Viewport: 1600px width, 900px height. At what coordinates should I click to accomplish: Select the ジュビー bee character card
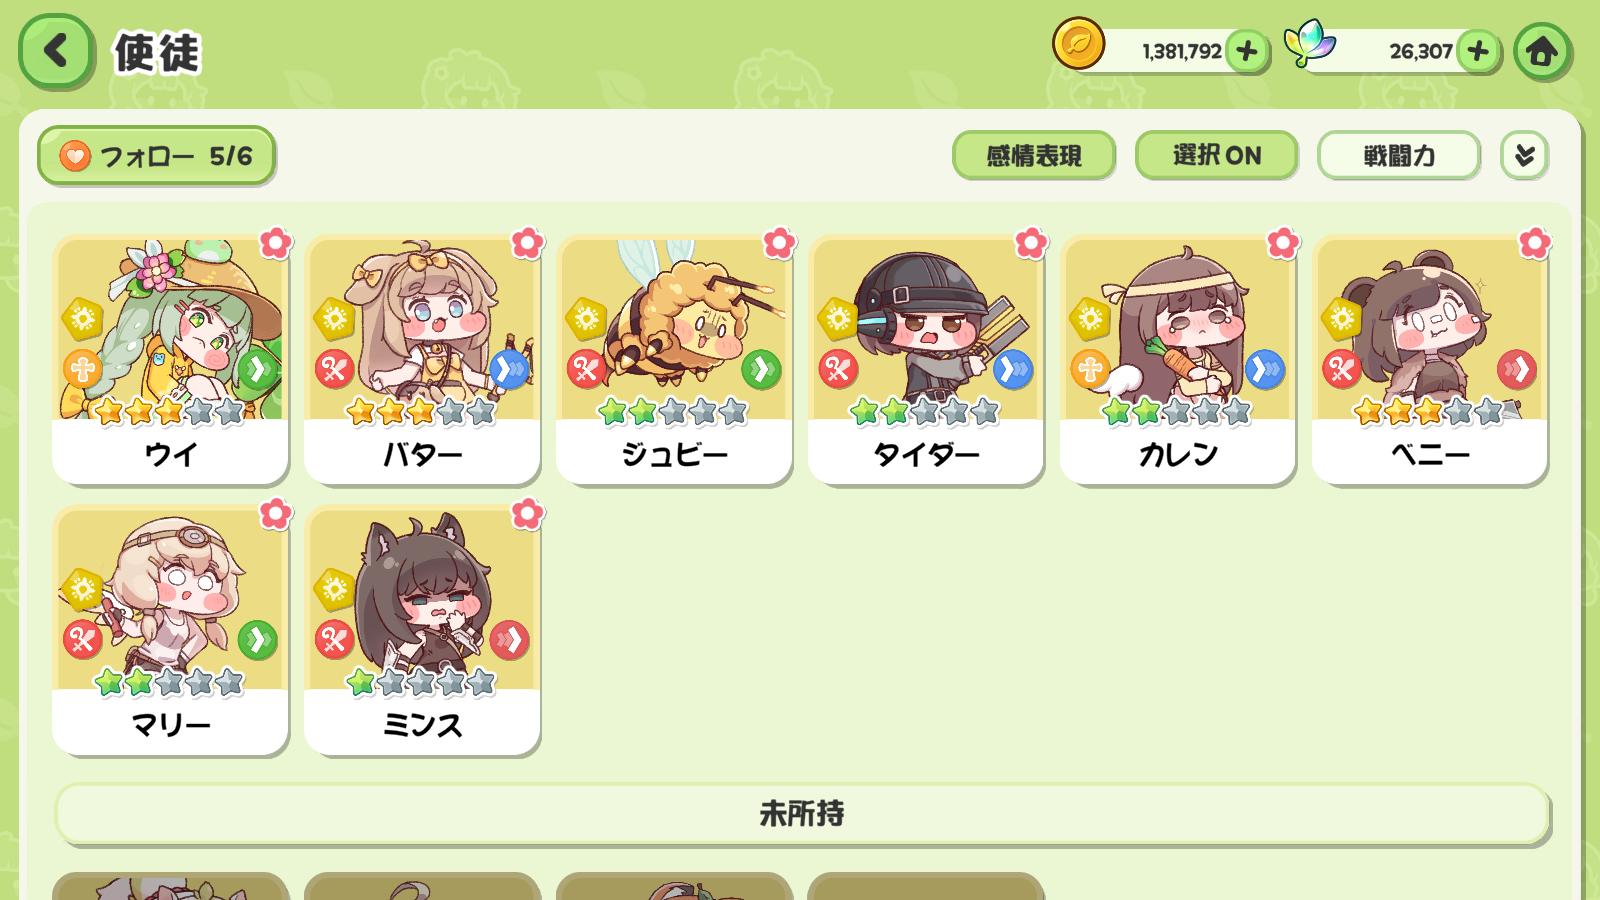(674, 360)
